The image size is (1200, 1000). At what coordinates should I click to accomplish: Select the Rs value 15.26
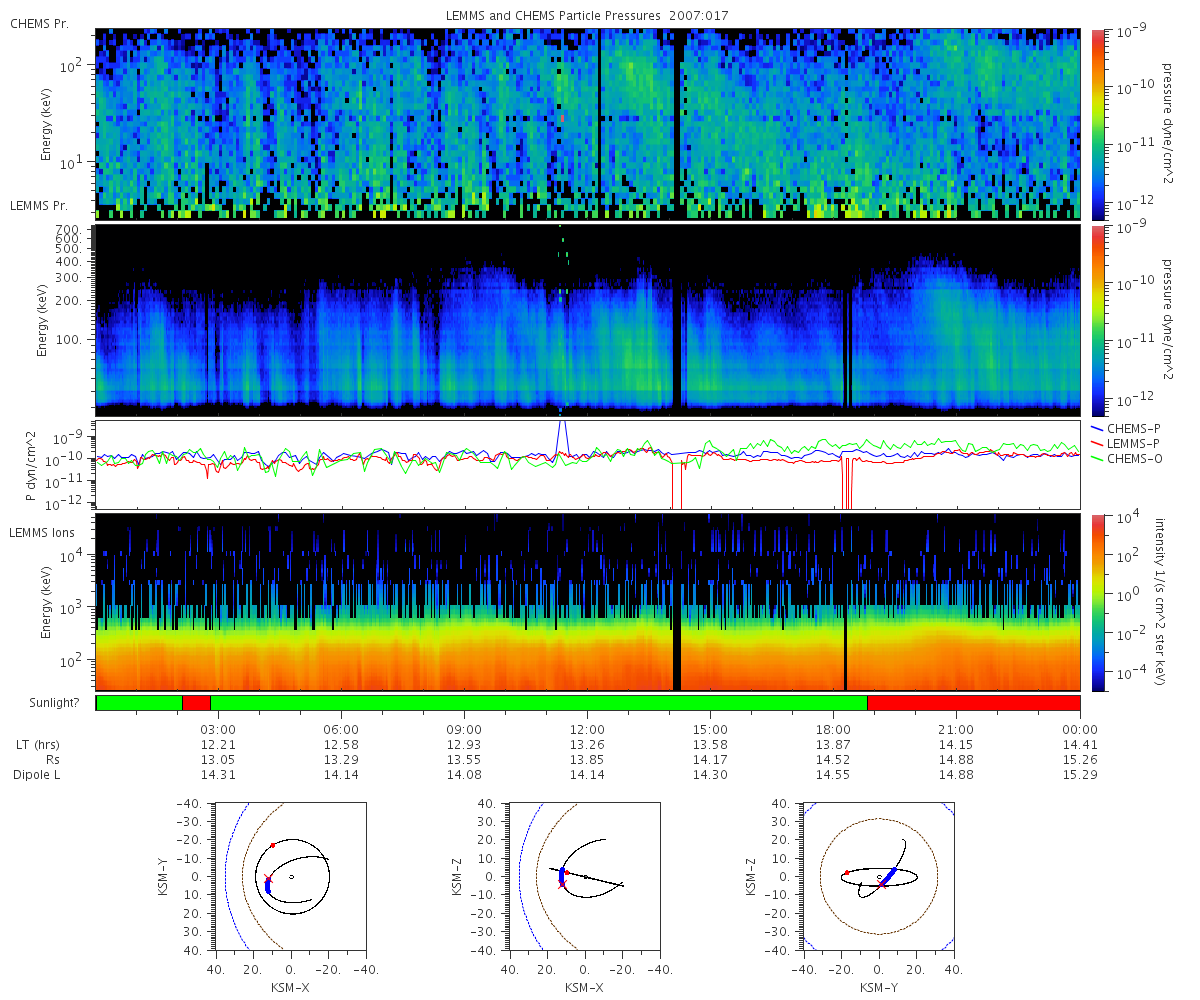[x=1080, y=759]
